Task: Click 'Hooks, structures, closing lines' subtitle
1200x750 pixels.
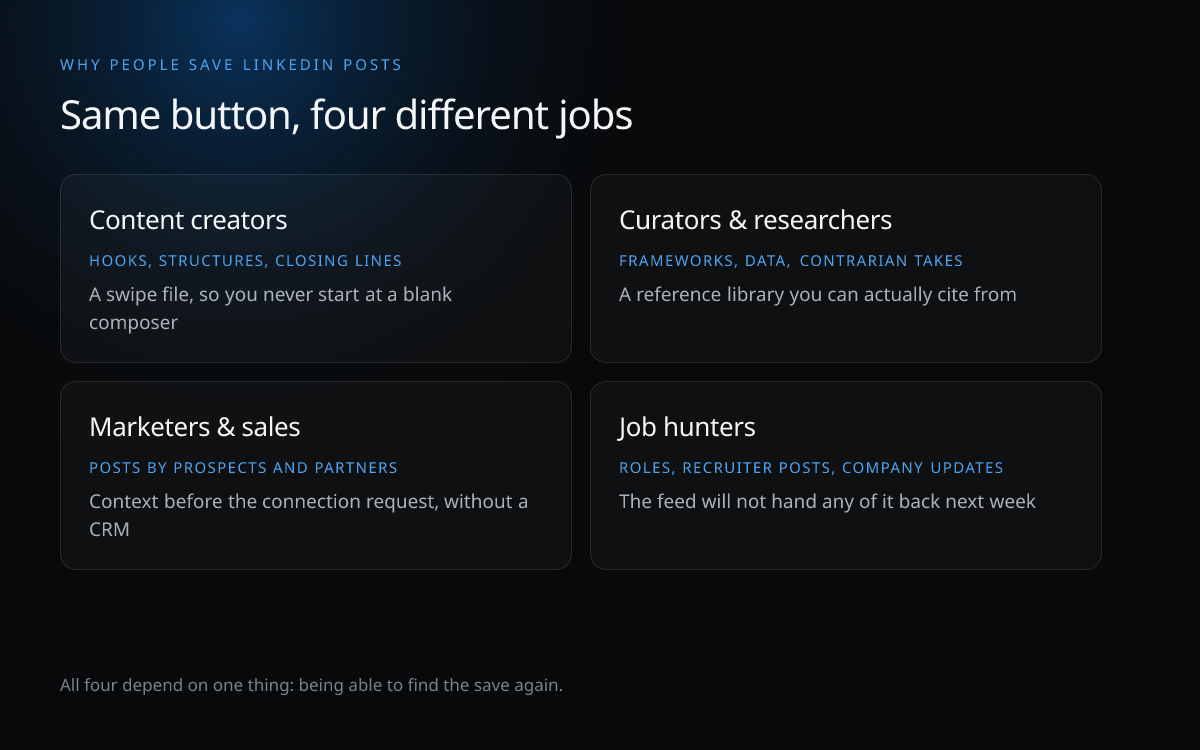Action: coord(245,261)
